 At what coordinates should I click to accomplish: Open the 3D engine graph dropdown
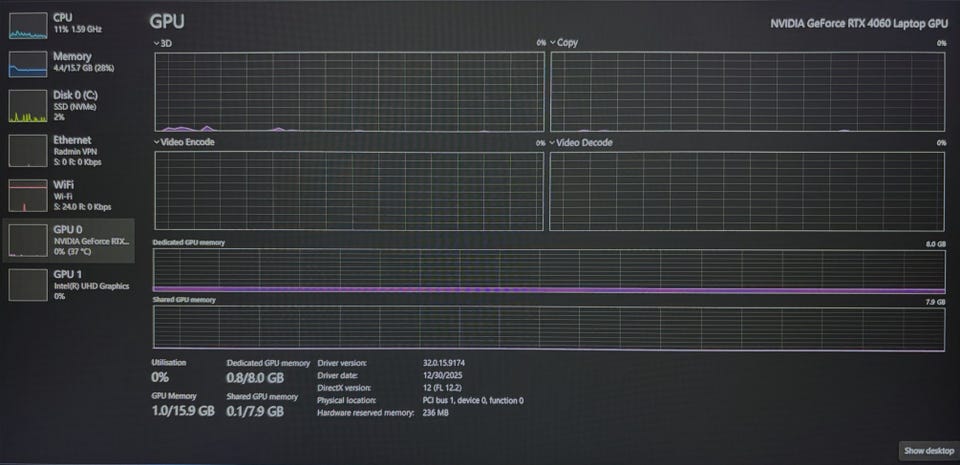(x=156, y=43)
